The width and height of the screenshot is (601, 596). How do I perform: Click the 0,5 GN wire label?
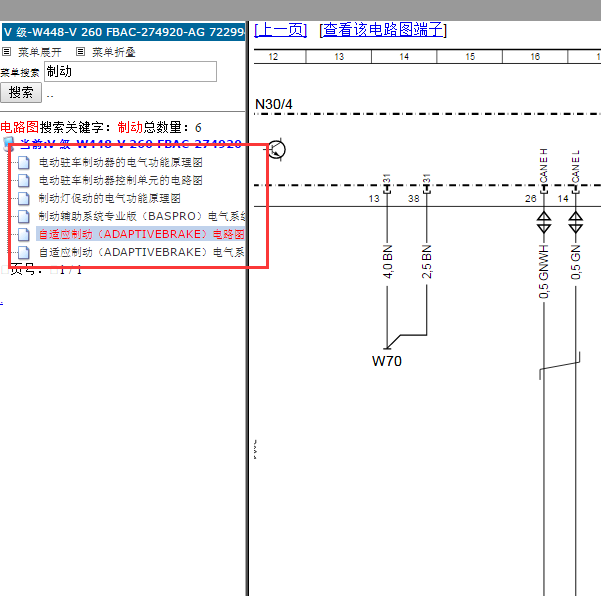click(x=576, y=262)
